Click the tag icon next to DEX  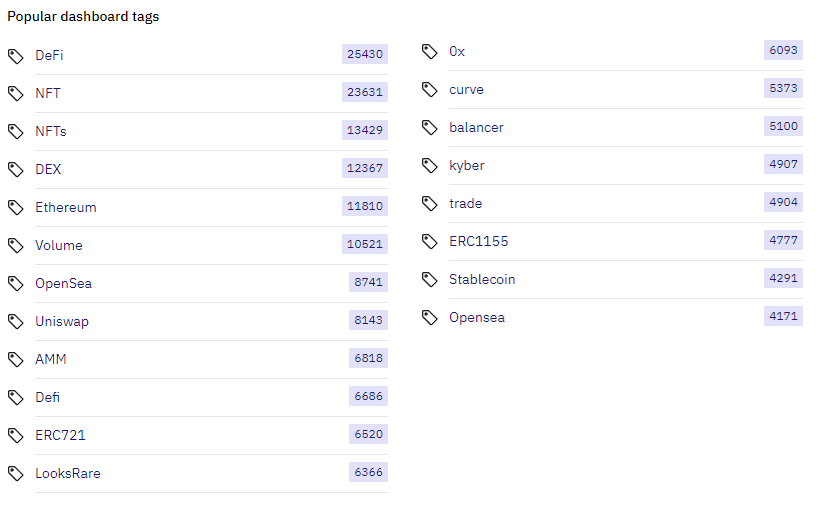pos(16,170)
